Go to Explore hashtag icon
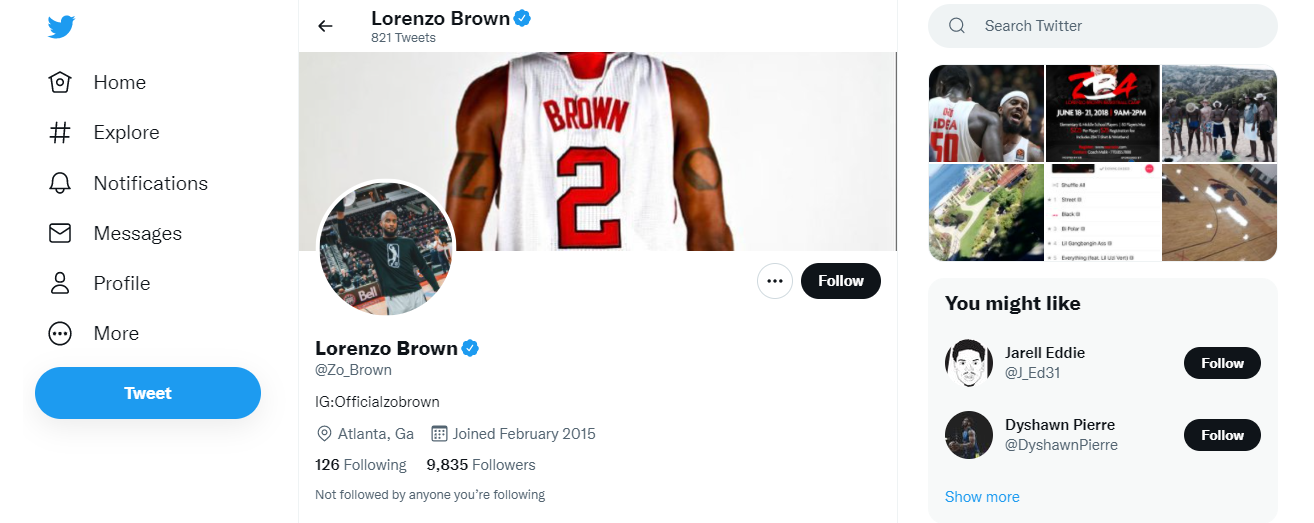Image resolution: width=1314 pixels, height=523 pixels. point(61,133)
